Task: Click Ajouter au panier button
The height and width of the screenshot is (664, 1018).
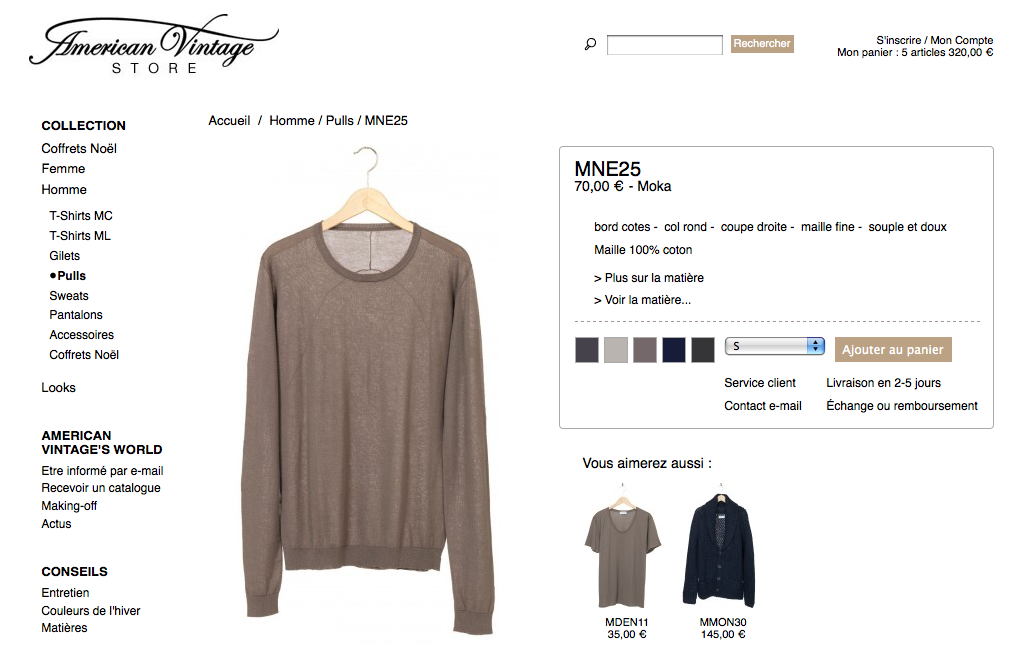Action: (893, 349)
